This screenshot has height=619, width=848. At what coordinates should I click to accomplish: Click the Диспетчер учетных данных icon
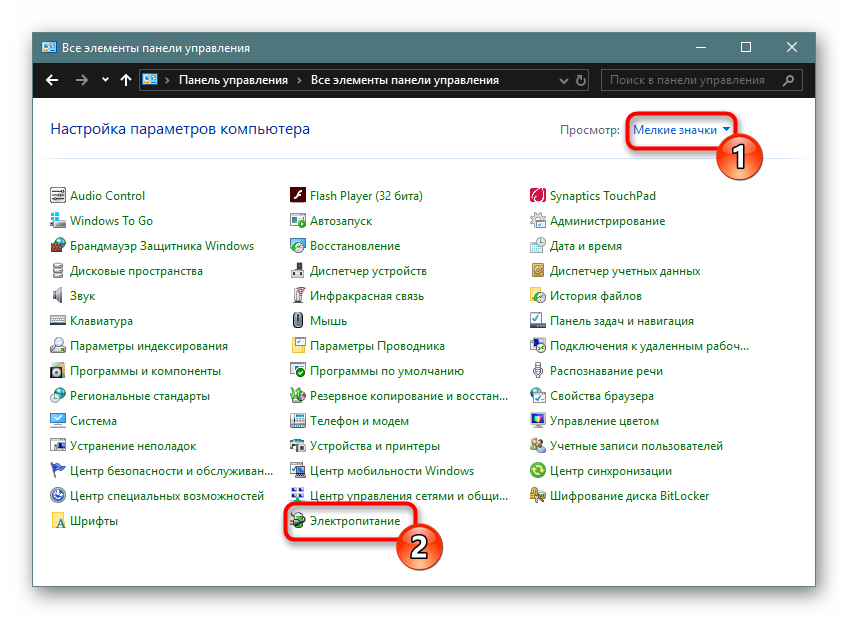[x=538, y=270]
